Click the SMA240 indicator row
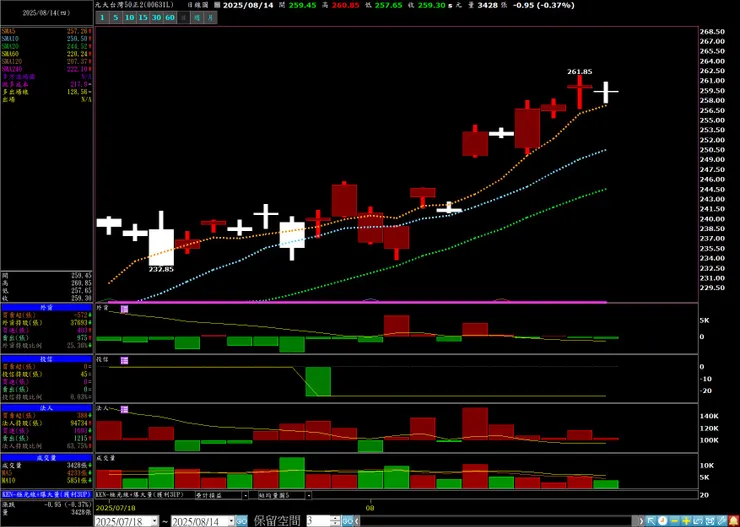This screenshot has height=527, width=740. [x=47, y=69]
